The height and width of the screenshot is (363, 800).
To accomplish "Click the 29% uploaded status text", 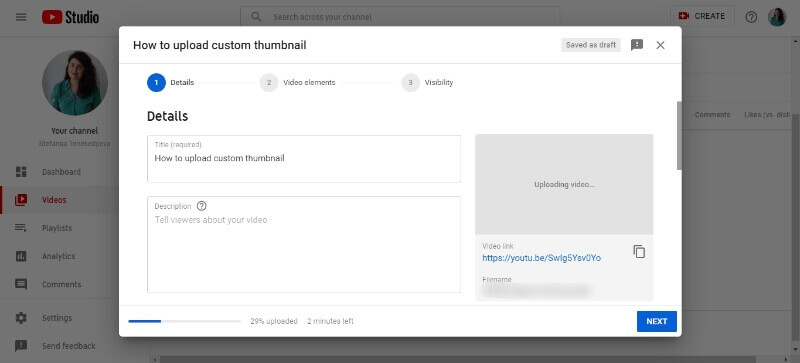I will 274,322.
